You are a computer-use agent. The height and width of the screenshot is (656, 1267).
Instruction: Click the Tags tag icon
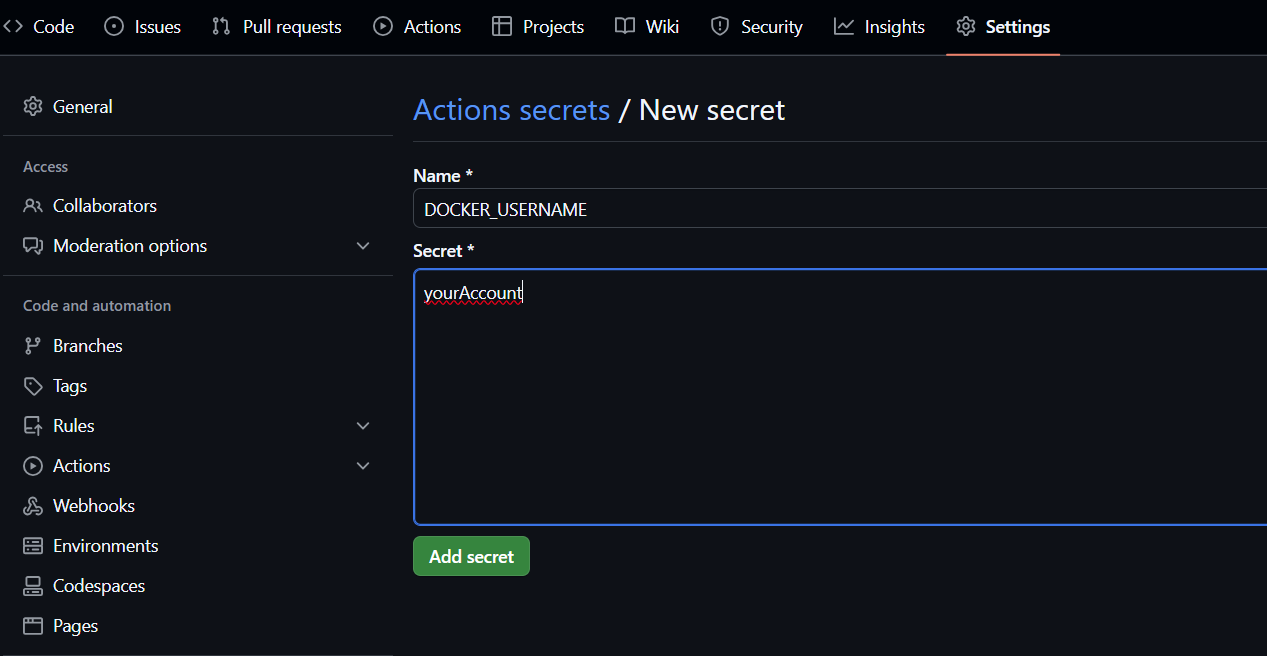[x=33, y=386]
